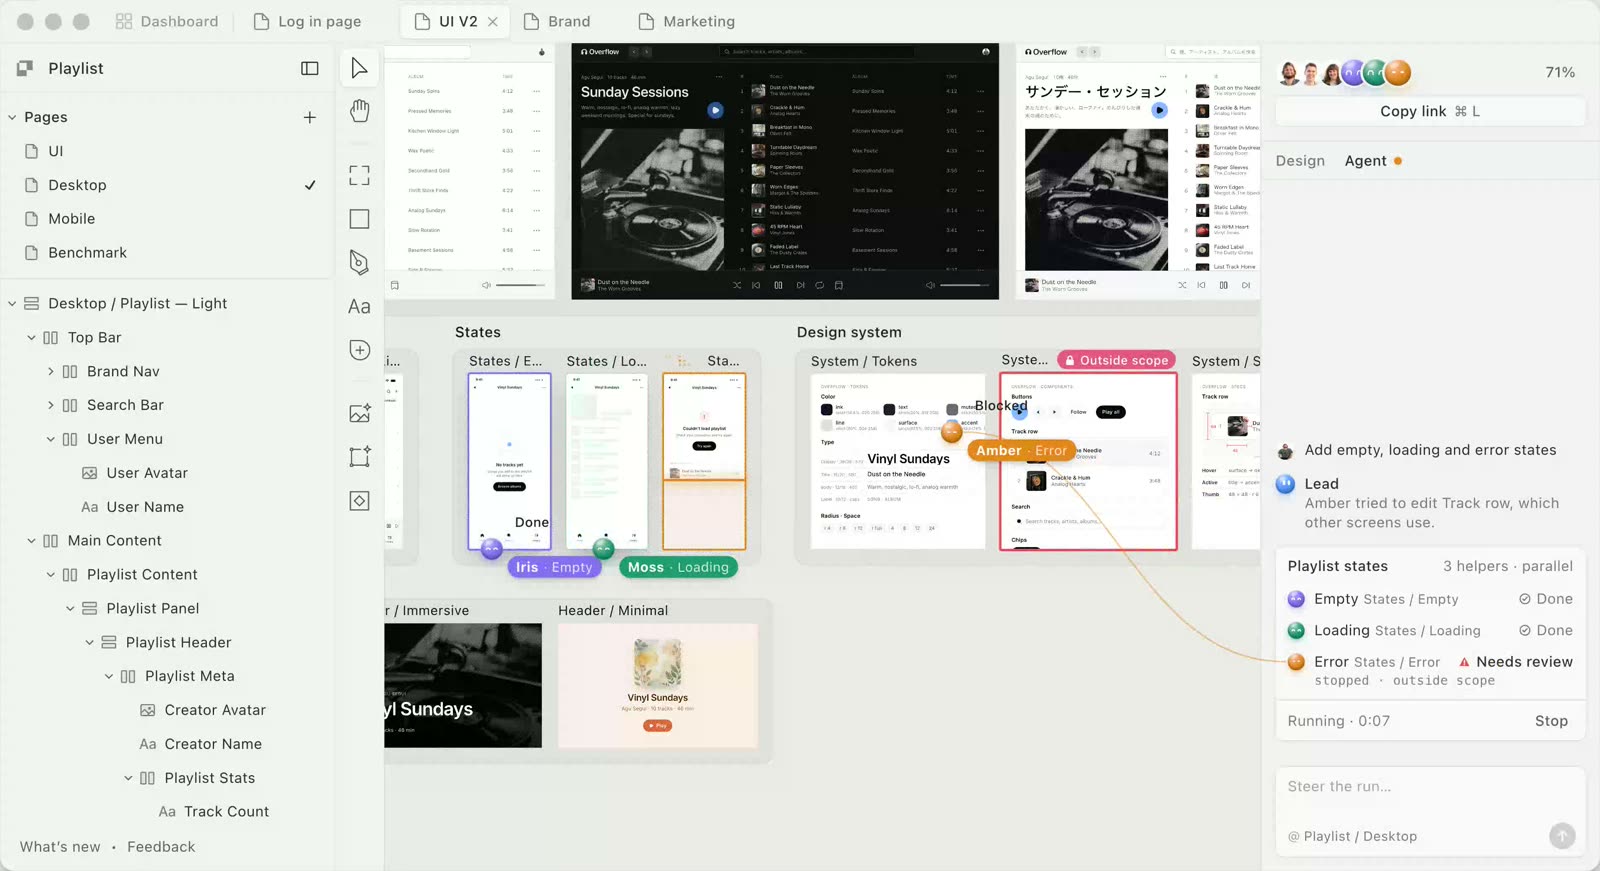
Task: Open the Feedback link
Action: click(x=161, y=847)
